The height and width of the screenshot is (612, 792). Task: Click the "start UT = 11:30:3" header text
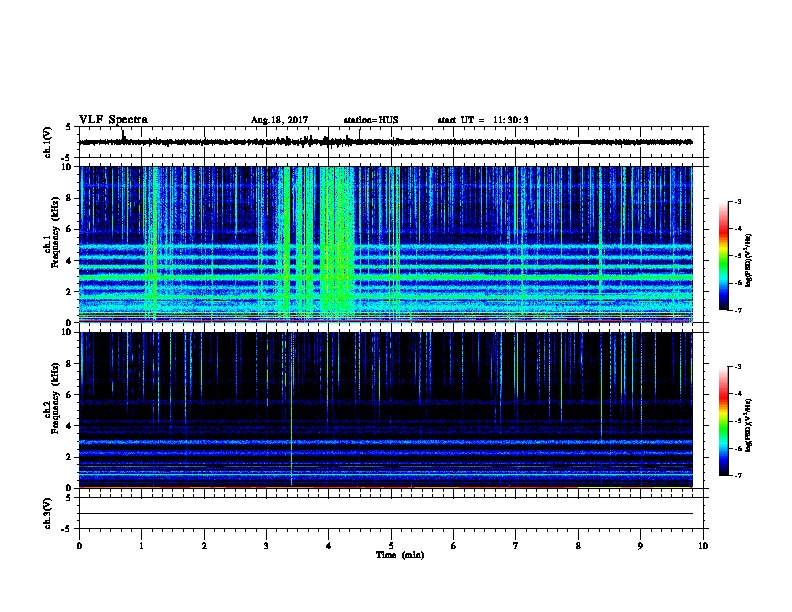pos(483,120)
